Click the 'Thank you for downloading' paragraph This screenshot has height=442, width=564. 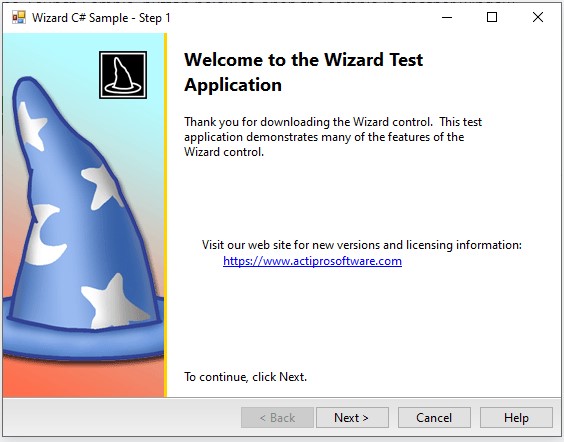pyautogui.click(x=333, y=137)
